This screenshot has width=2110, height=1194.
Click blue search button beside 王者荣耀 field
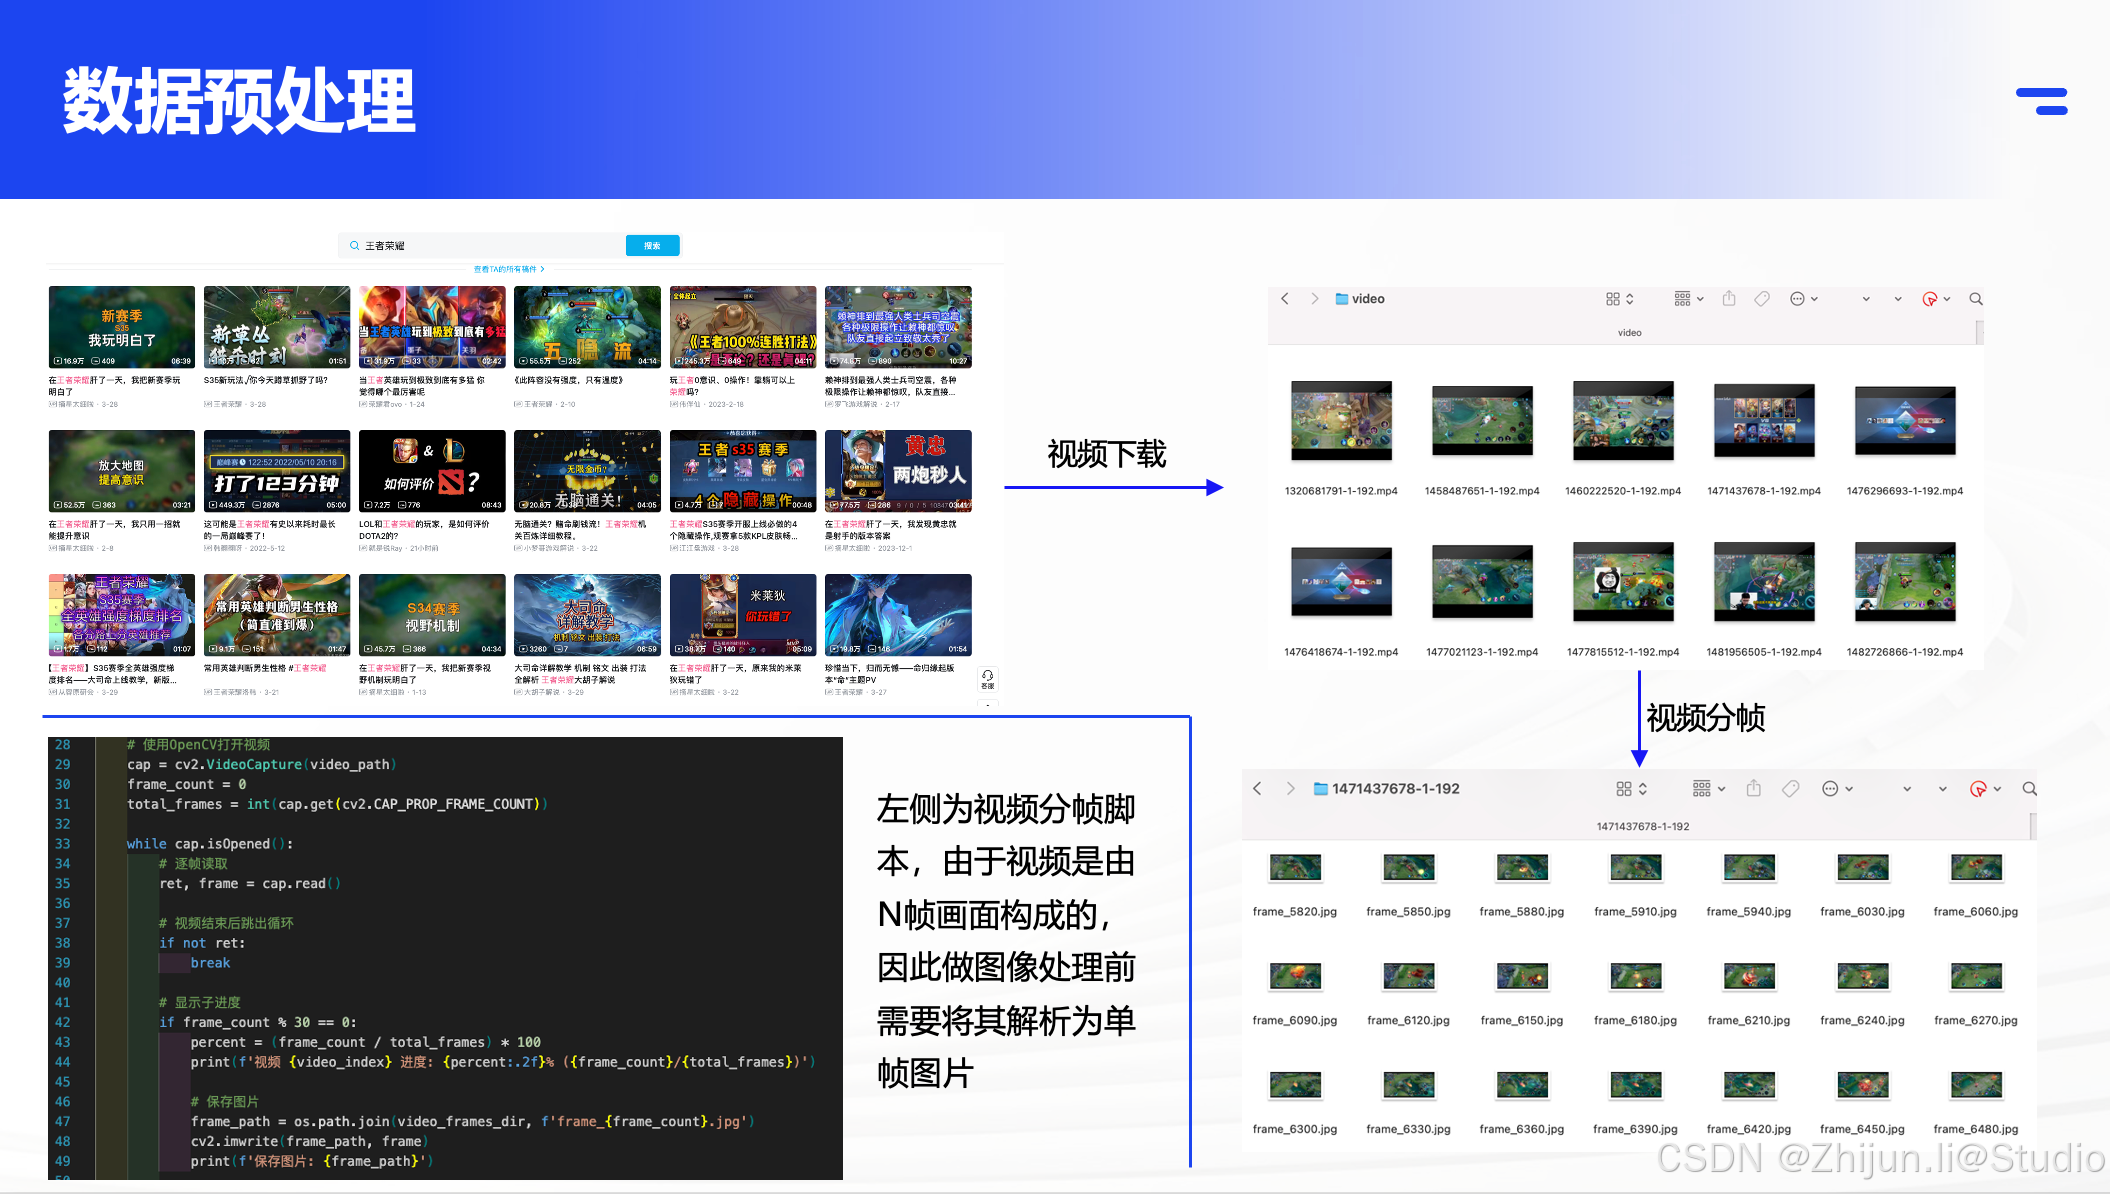652,245
